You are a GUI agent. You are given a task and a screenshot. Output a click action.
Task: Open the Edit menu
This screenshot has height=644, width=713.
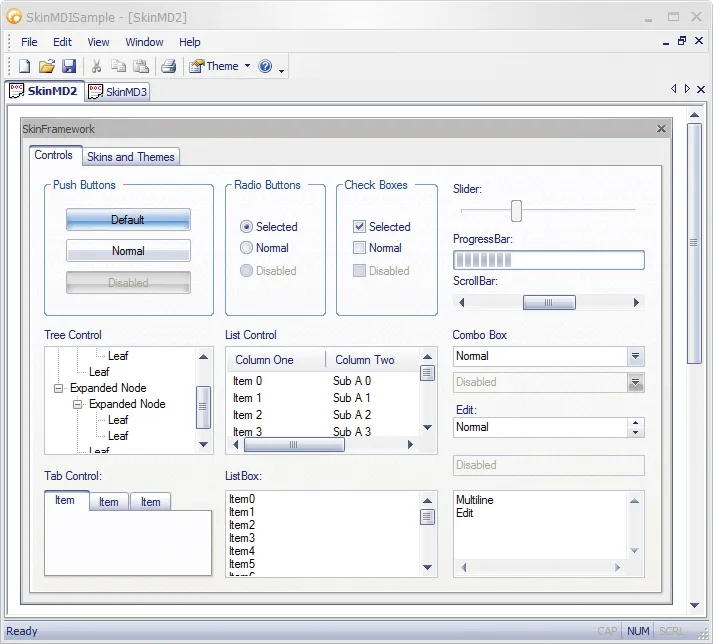click(x=62, y=42)
